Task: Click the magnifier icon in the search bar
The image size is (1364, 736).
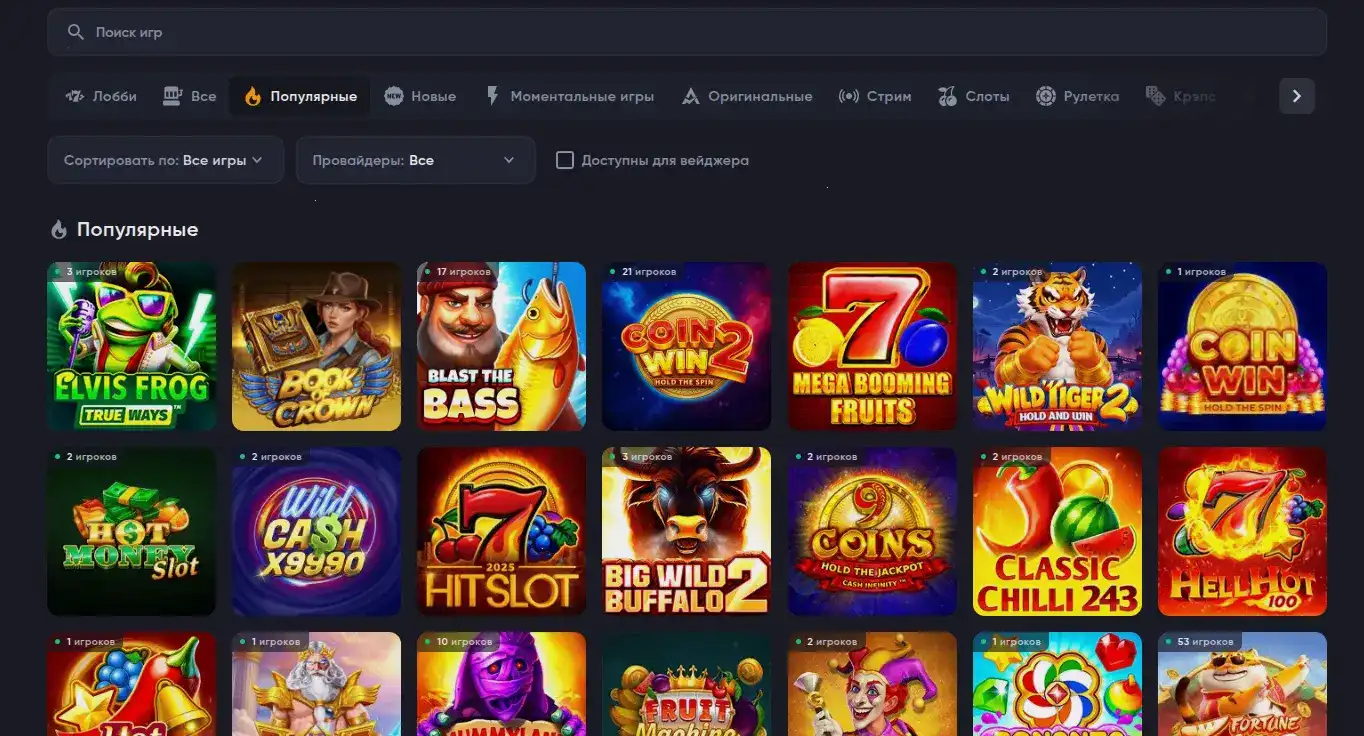Action: [75, 31]
